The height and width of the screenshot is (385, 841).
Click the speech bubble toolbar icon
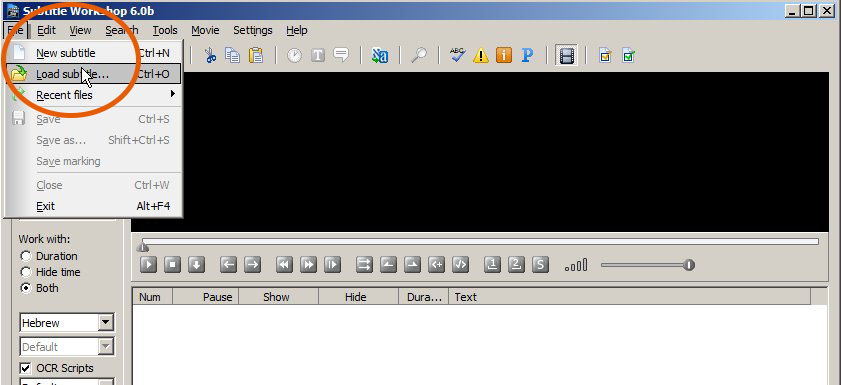pyautogui.click(x=341, y=55)
